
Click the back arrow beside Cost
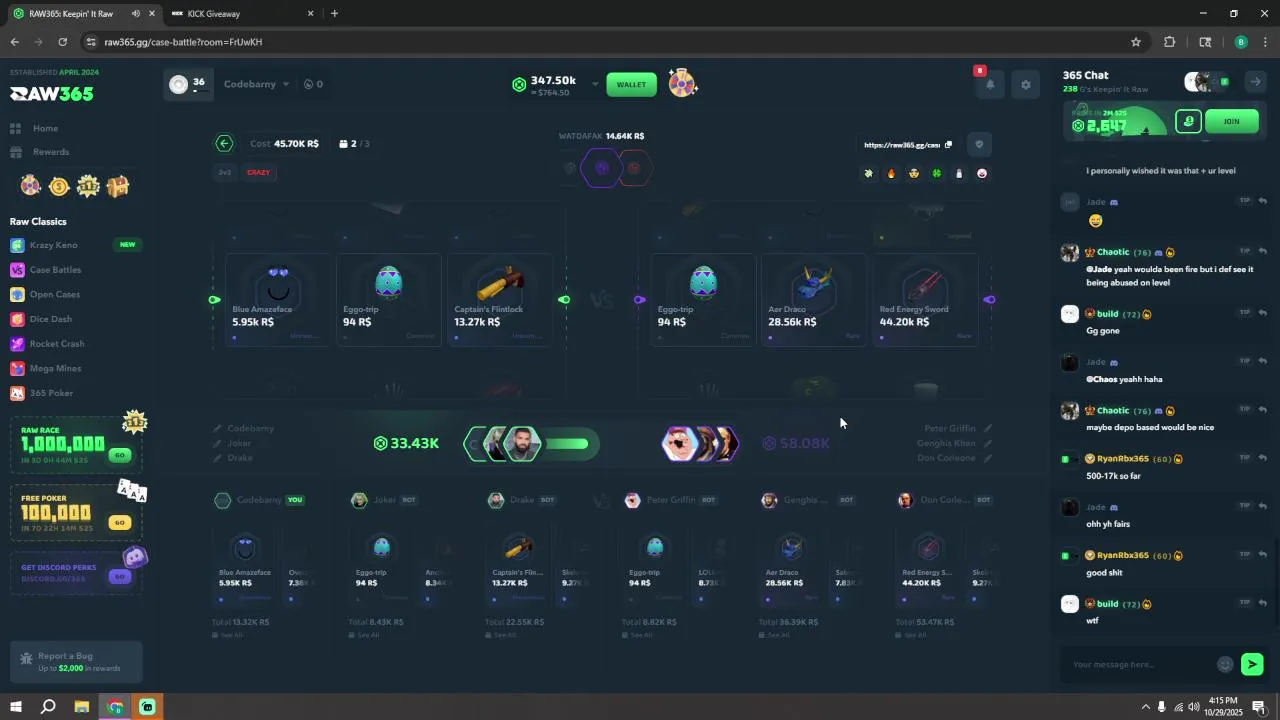[x=224, y=144]
